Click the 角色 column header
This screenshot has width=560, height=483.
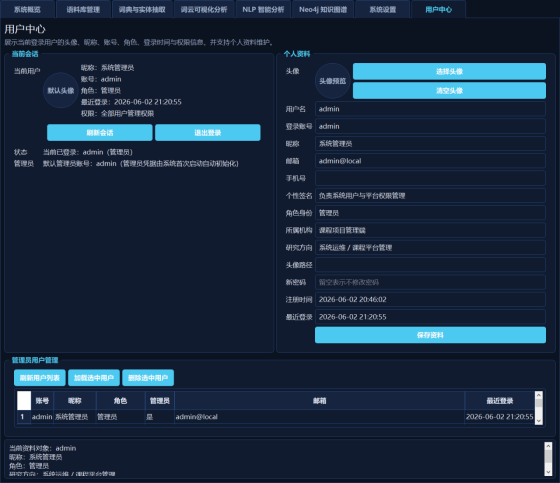coord(120,401)
